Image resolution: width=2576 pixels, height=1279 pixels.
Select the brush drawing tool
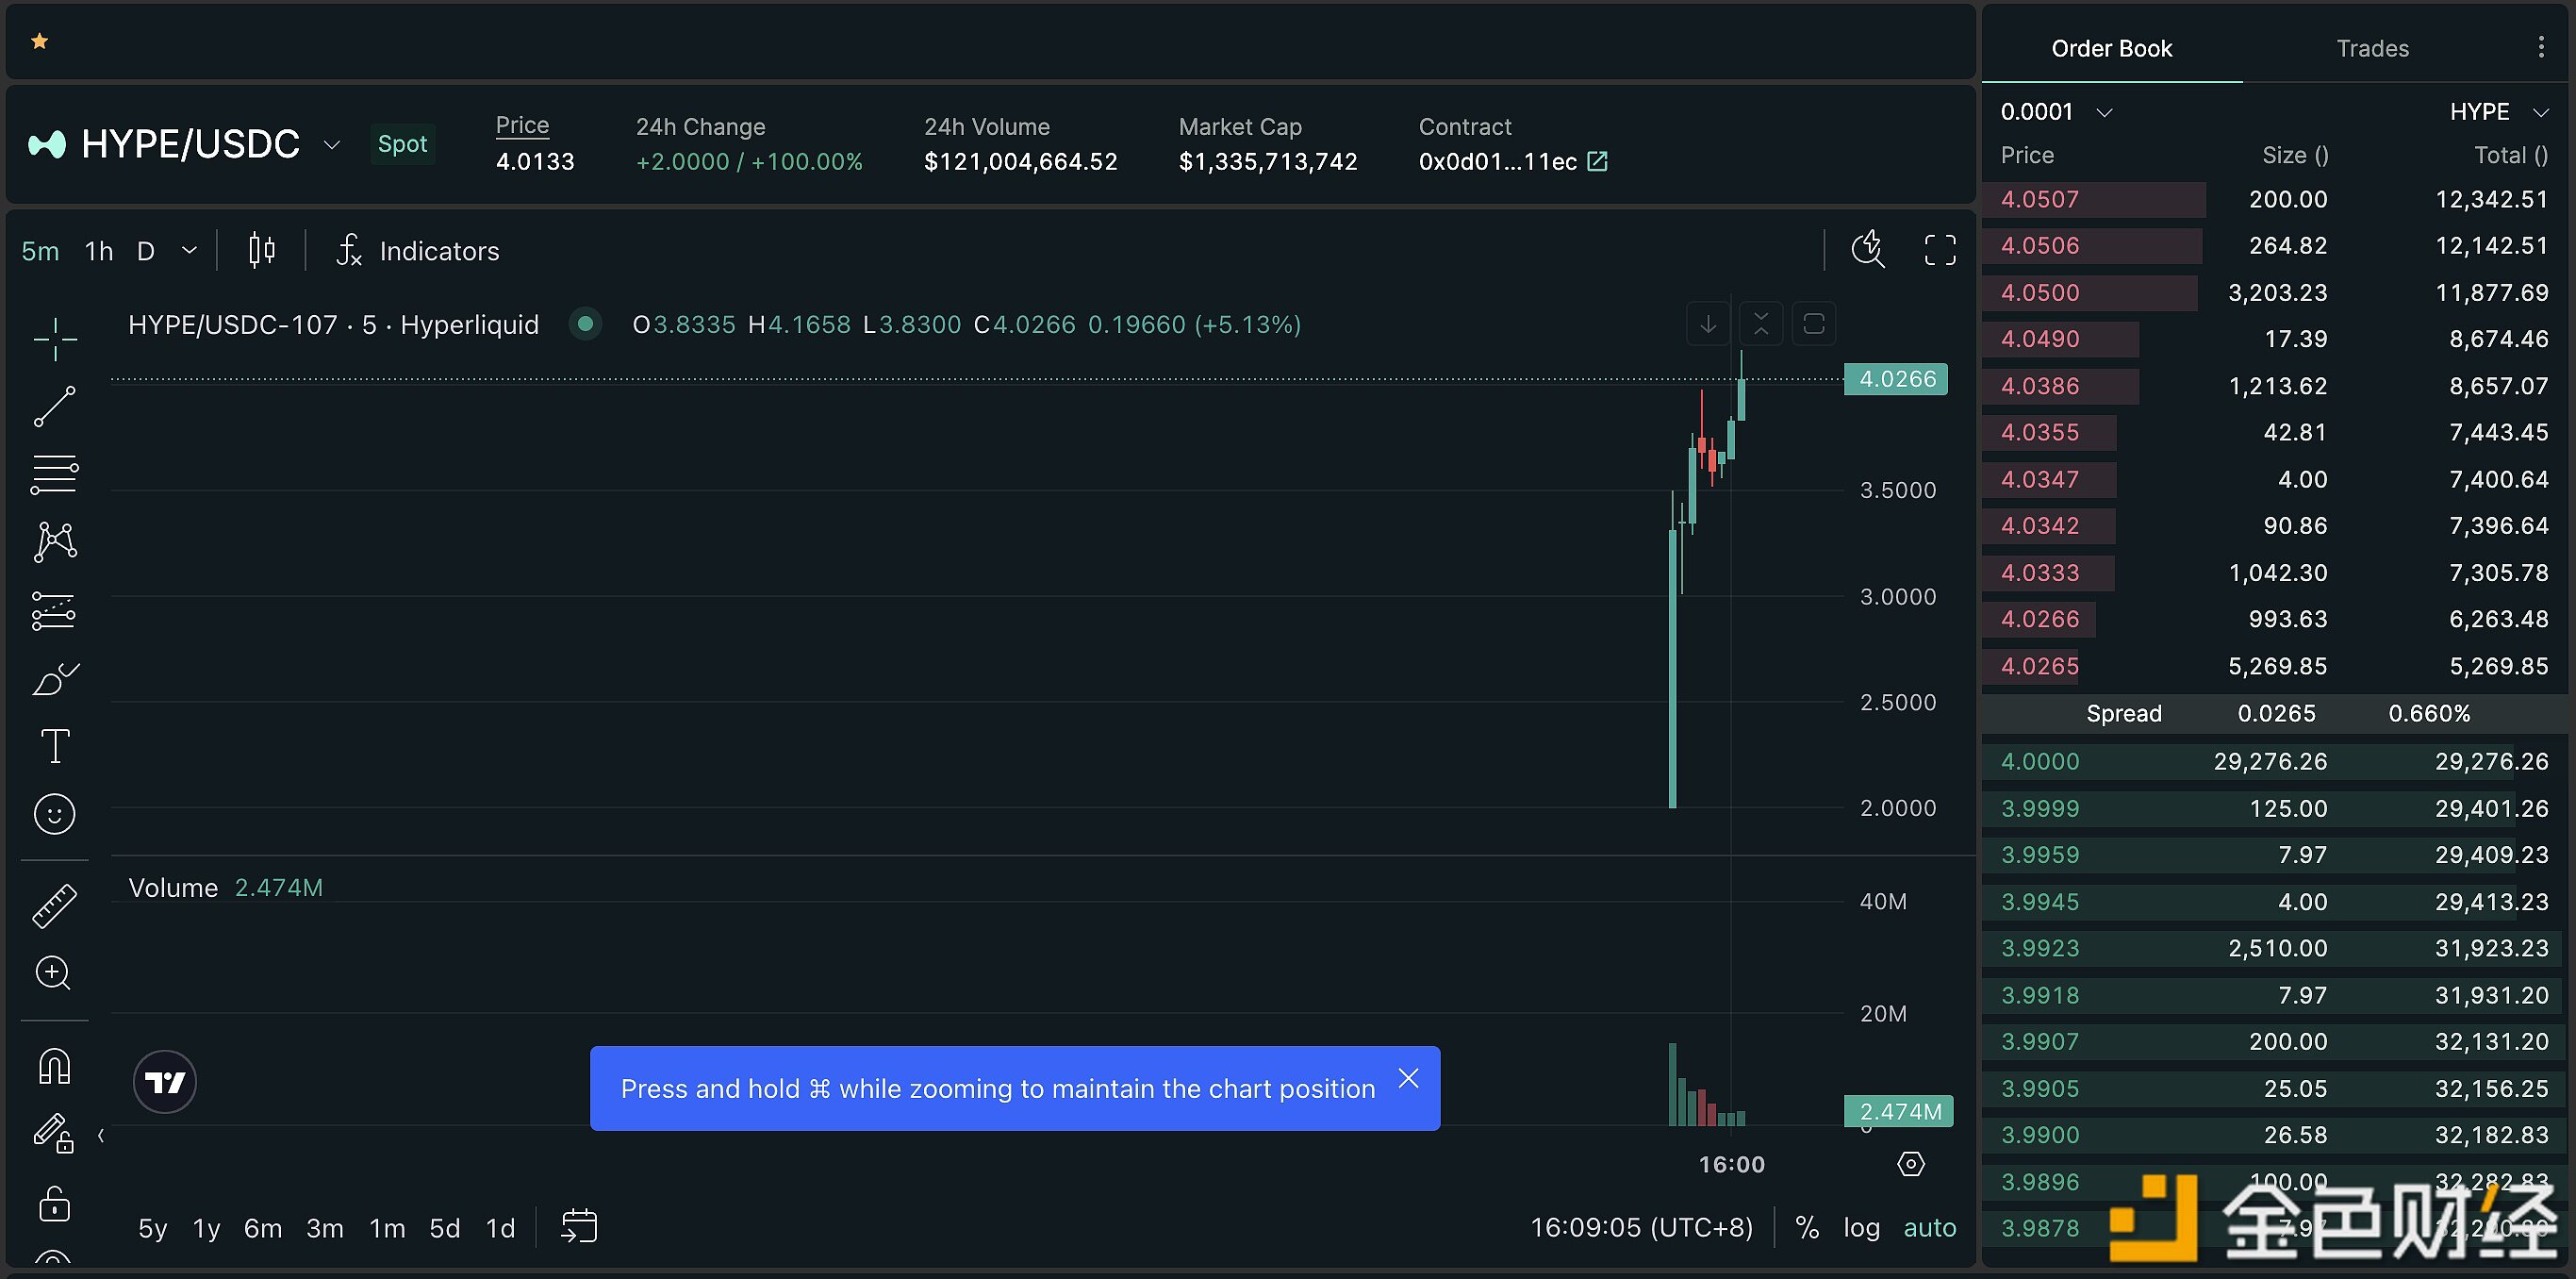tap(55, 678)
